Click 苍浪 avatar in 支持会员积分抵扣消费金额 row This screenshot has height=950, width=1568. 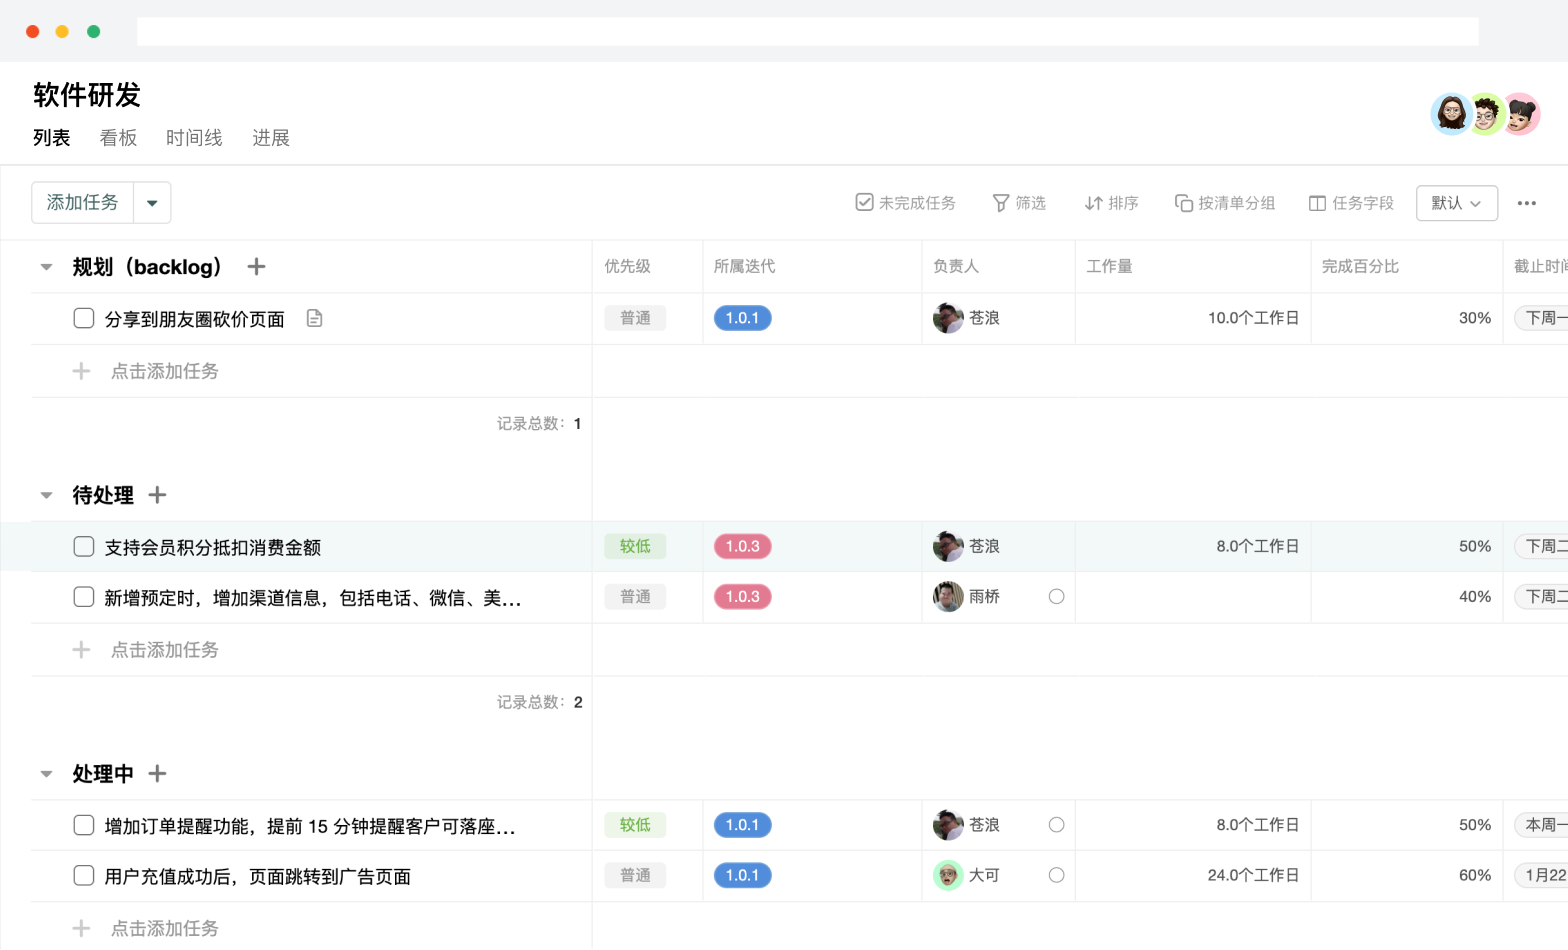pyautogui.click(x=948, y=547)
